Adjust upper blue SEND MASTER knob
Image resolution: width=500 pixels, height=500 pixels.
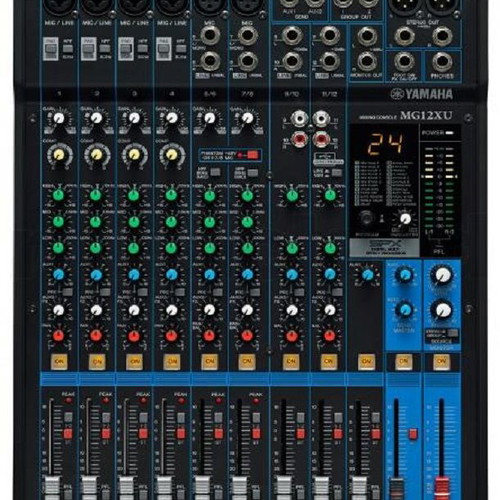[404, 274]
